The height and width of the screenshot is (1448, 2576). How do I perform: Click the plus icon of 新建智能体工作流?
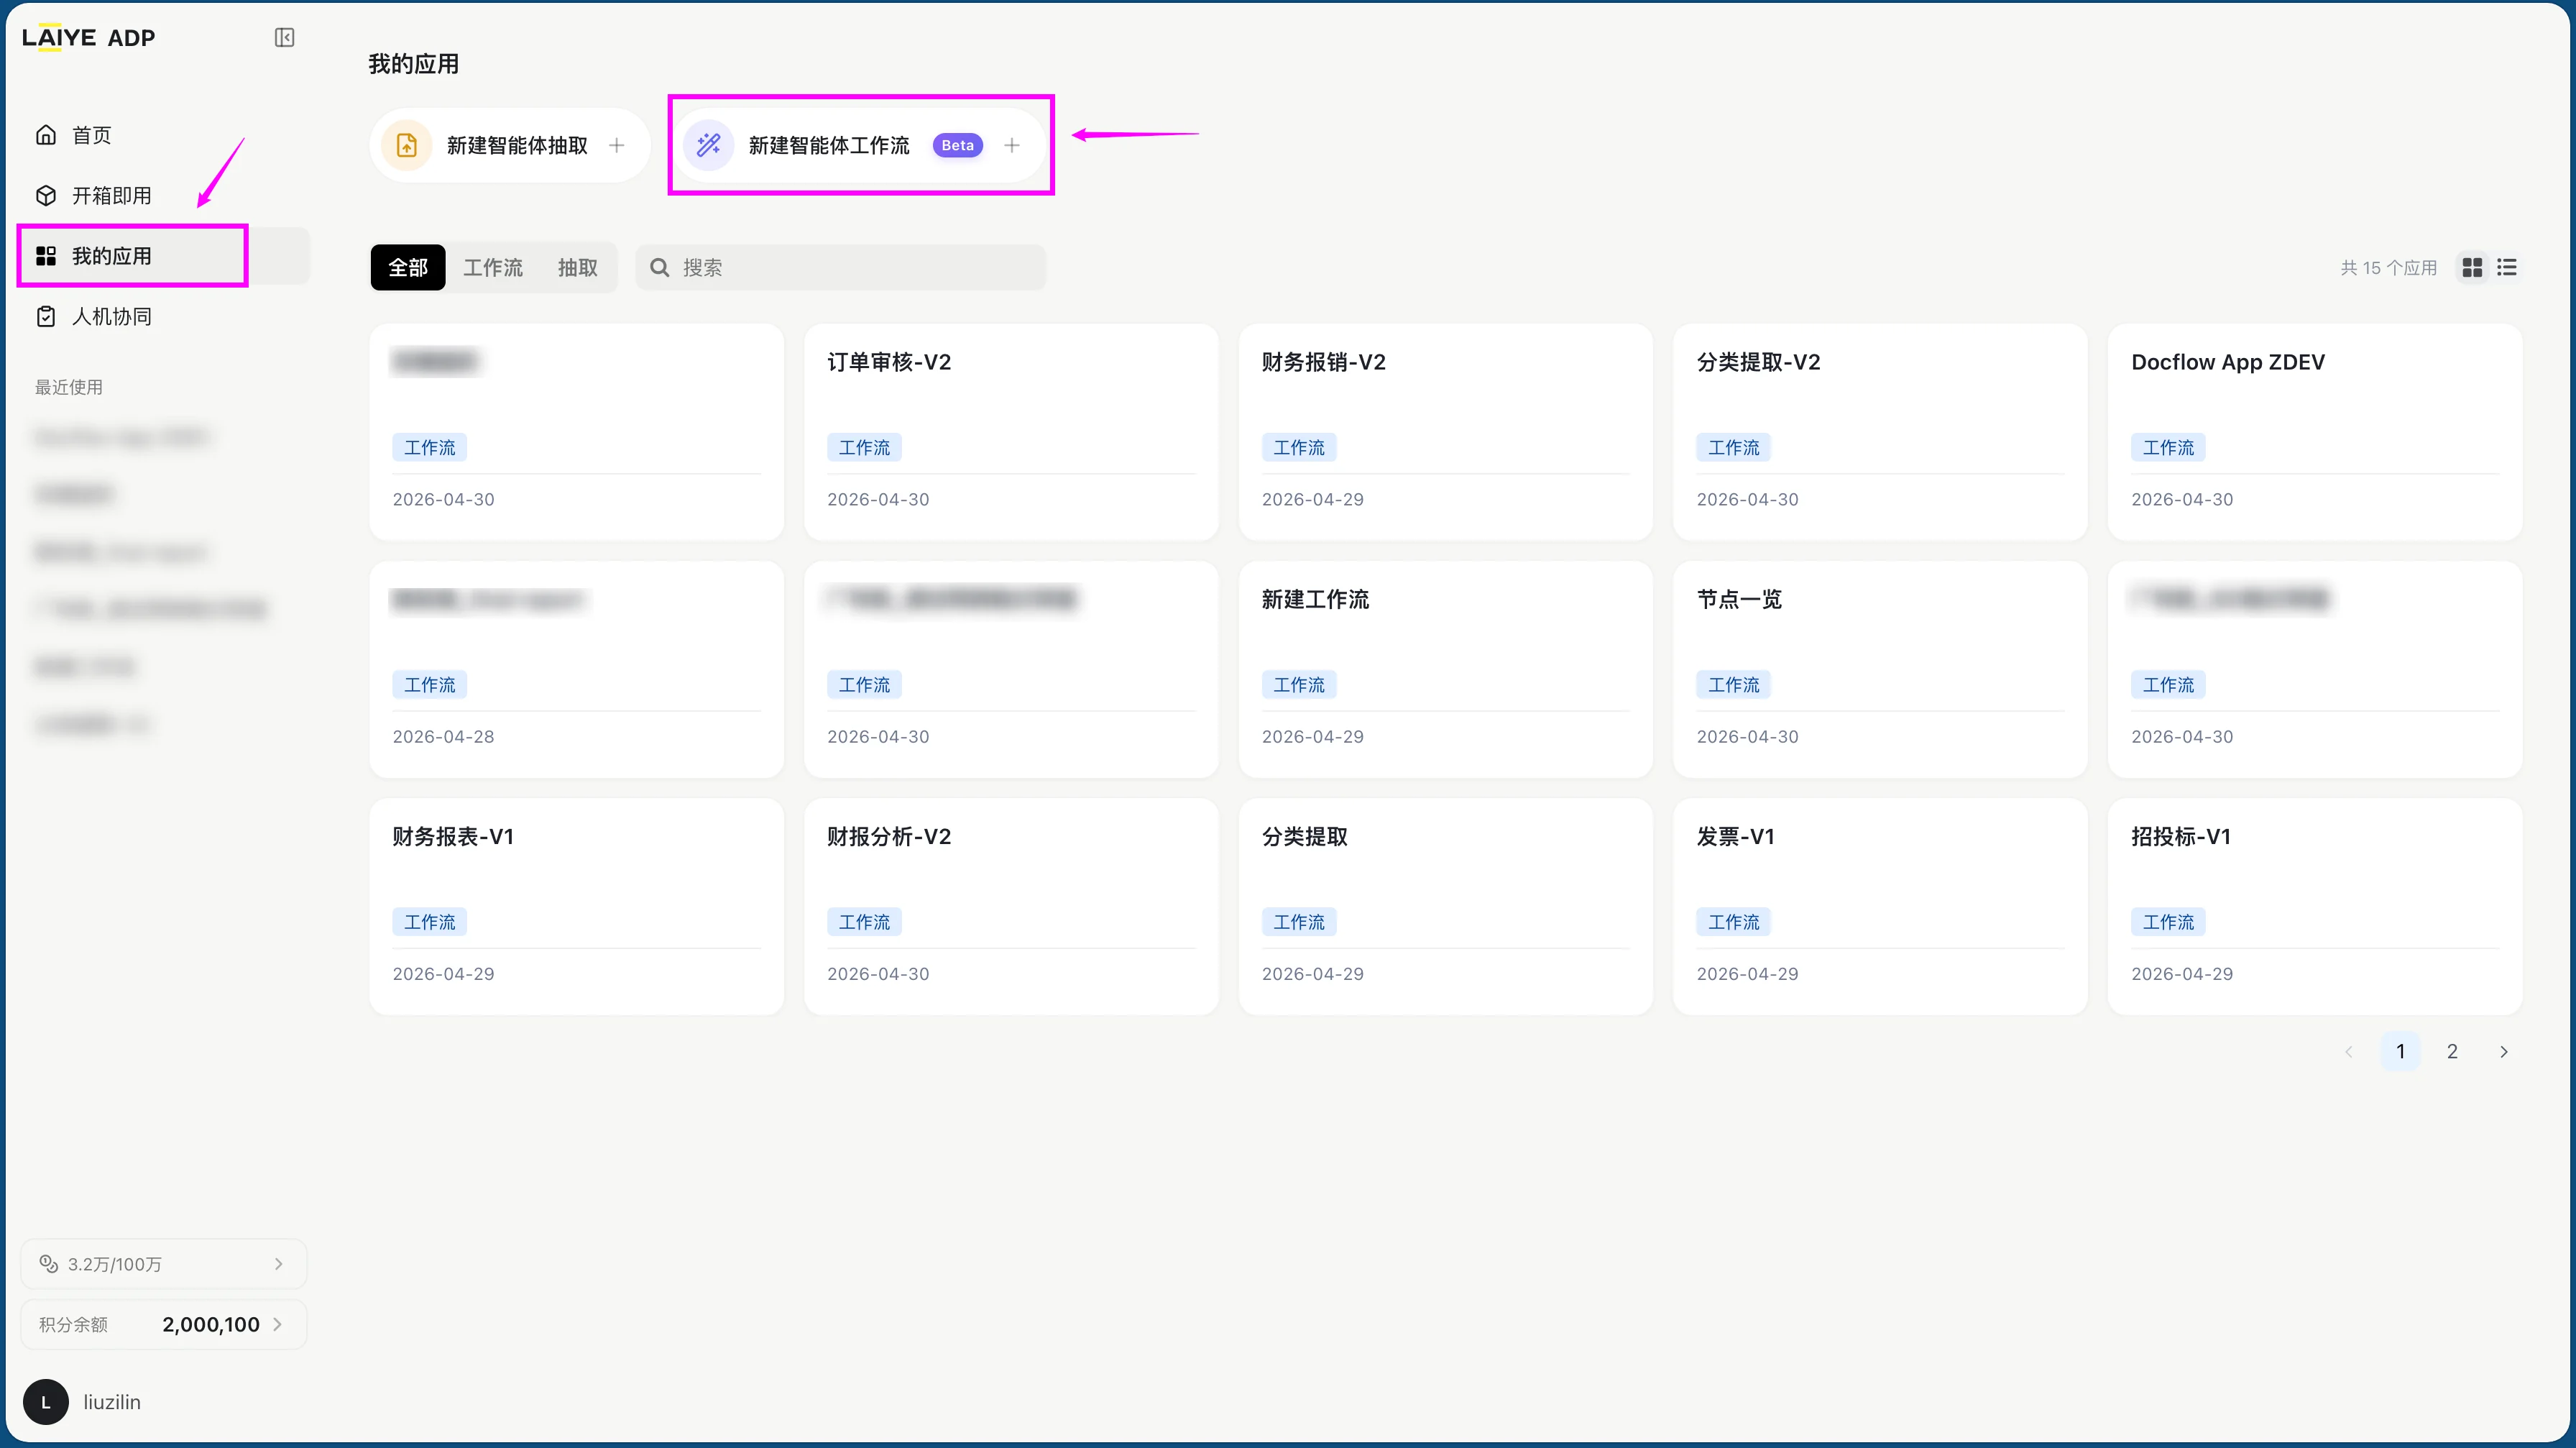[x=1012, y=146]
